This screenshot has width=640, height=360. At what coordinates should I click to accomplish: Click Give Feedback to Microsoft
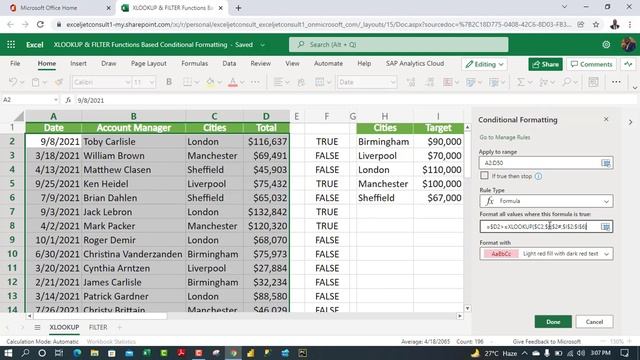click(x=546, y=342)
